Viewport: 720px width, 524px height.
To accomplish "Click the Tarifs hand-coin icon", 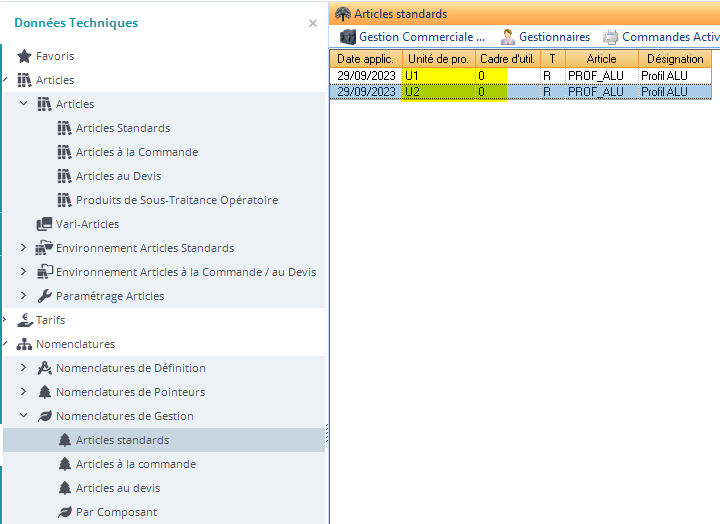I will (x=25, y=320).
